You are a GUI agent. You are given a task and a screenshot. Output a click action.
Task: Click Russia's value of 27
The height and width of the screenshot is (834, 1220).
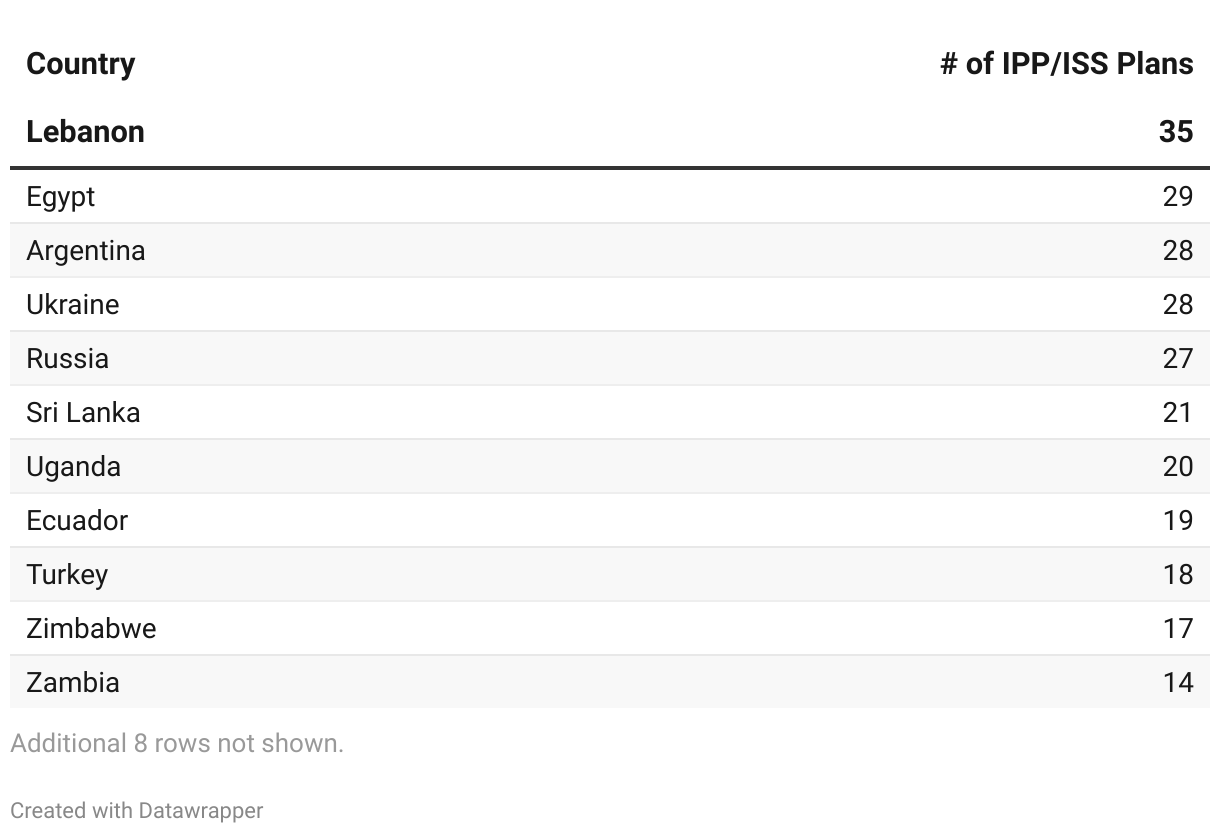(1177, 359)
